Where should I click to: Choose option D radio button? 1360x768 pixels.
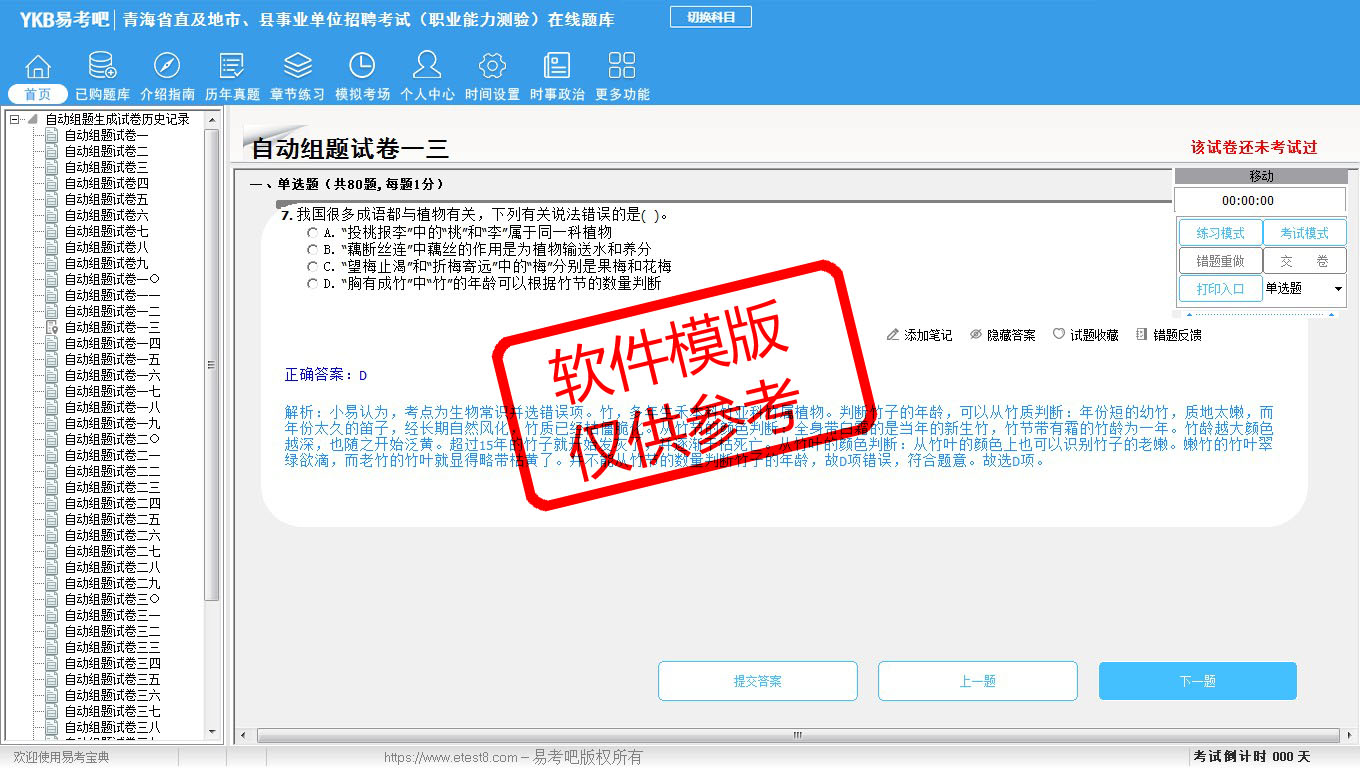[313, 284]
